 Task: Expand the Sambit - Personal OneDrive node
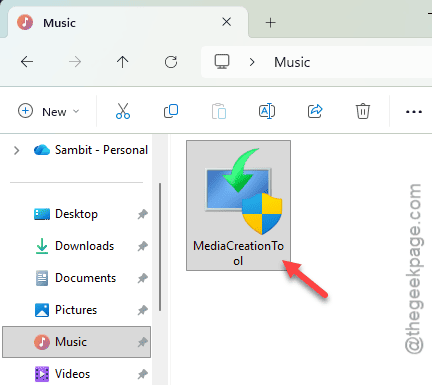(16, 151)
